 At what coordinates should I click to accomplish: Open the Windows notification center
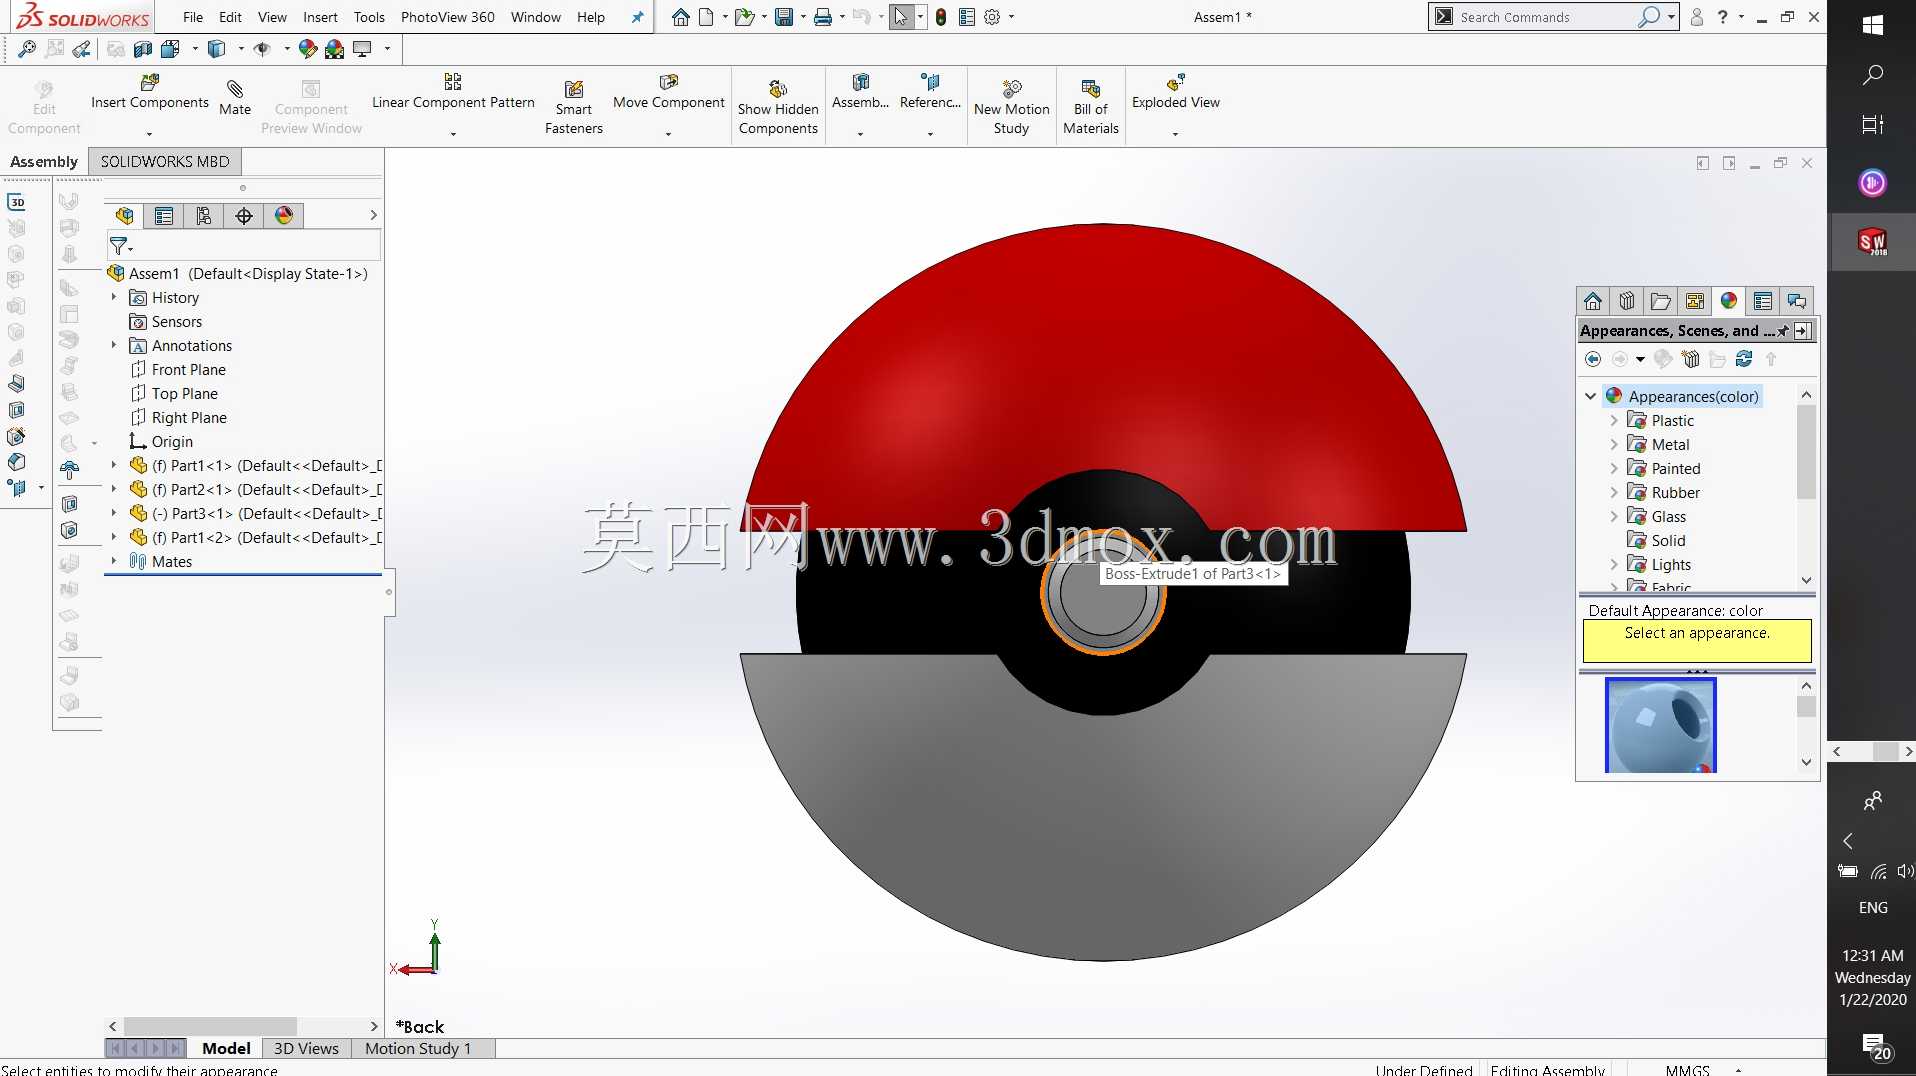(x=1875, y=1046)
